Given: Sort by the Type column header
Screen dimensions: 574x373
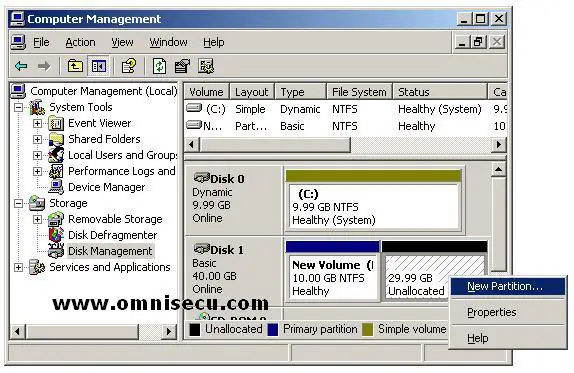Looking at the screenshot, I should (x=300, y=92).
